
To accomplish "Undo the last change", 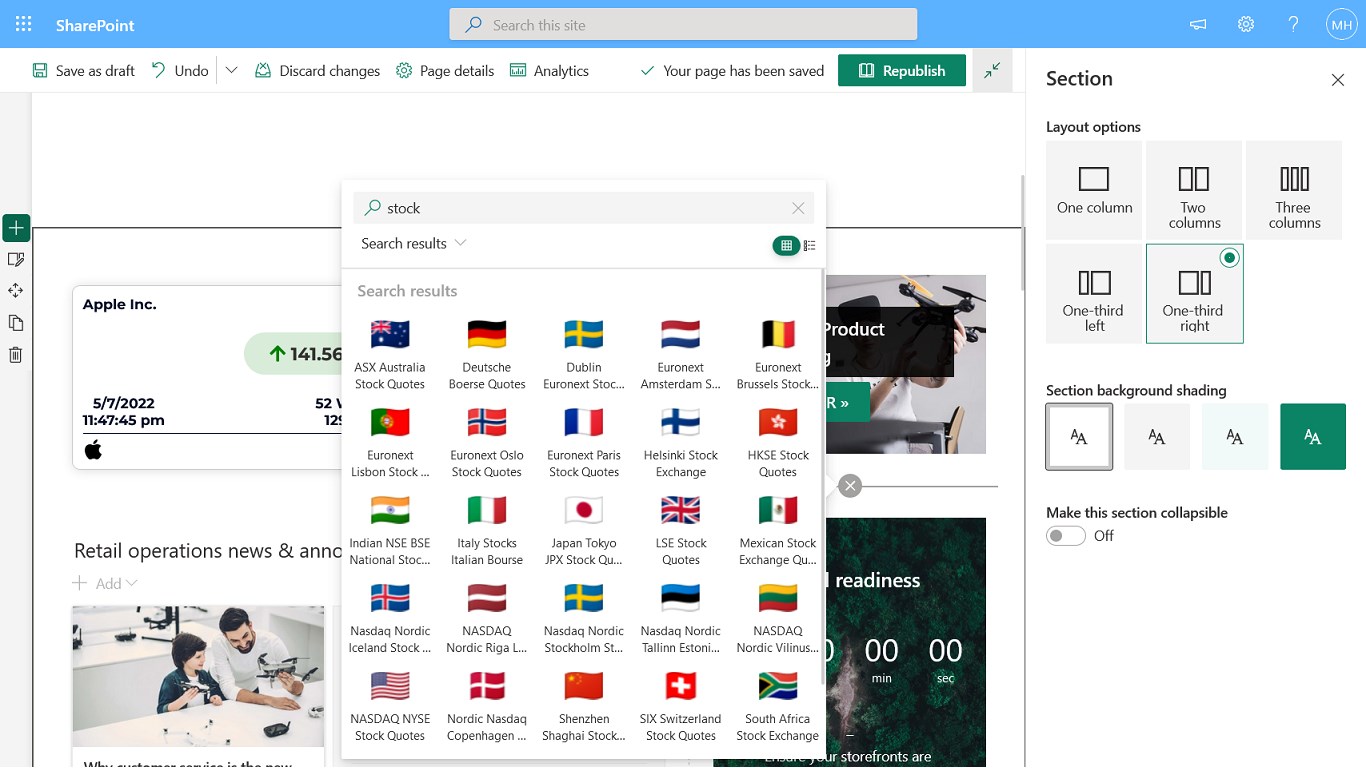I will [x=180, y=71].
